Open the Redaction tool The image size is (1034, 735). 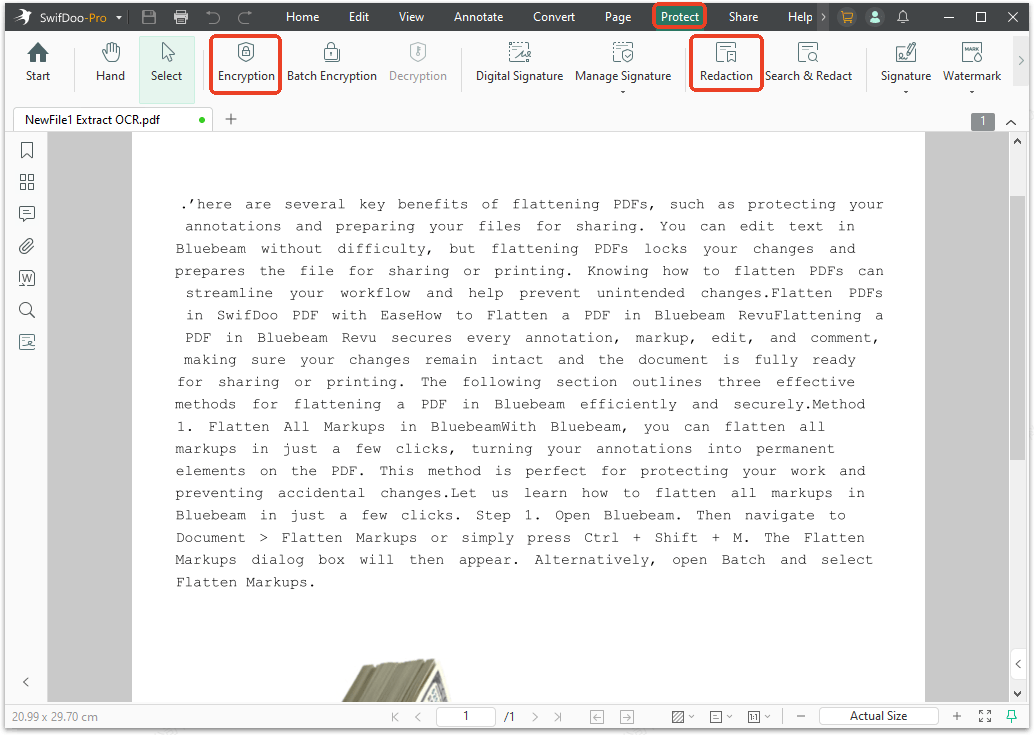[x=726, y=64]
